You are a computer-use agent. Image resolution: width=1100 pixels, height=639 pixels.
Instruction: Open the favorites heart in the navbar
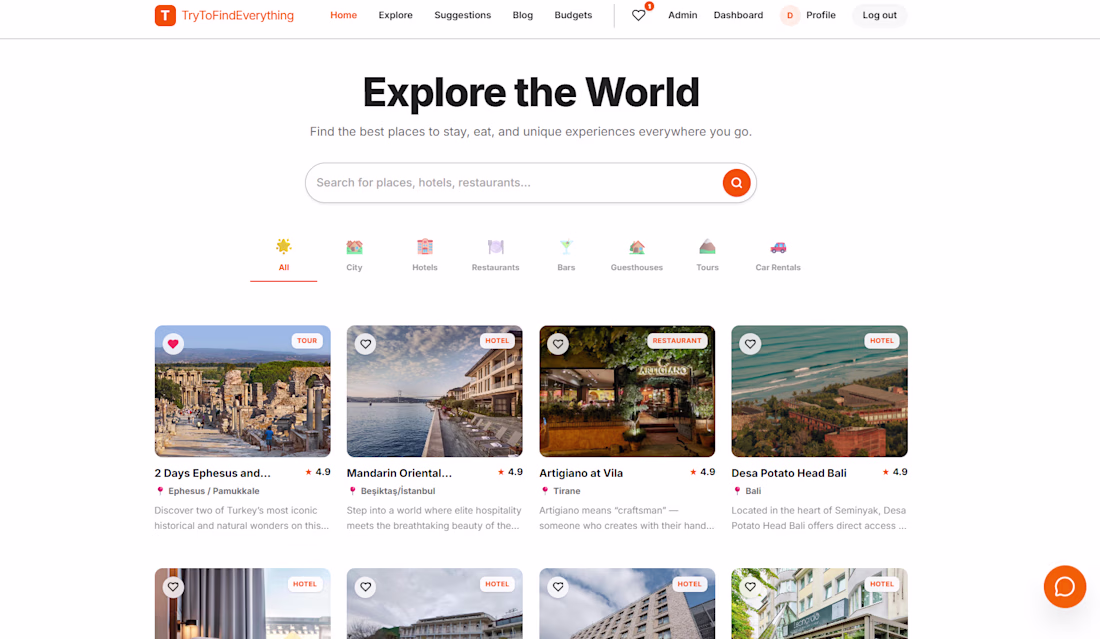tap(638, 15)
